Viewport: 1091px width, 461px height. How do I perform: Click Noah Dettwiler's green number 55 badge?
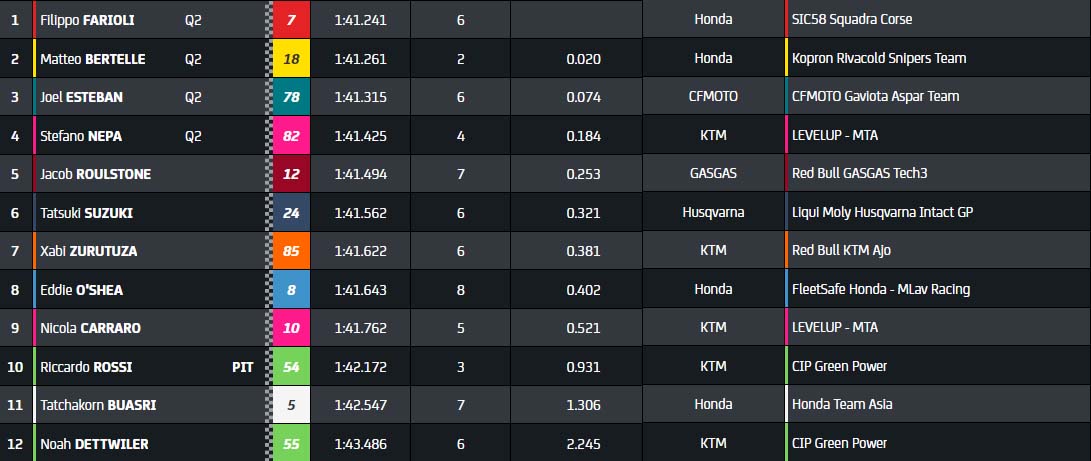point(291,443)
